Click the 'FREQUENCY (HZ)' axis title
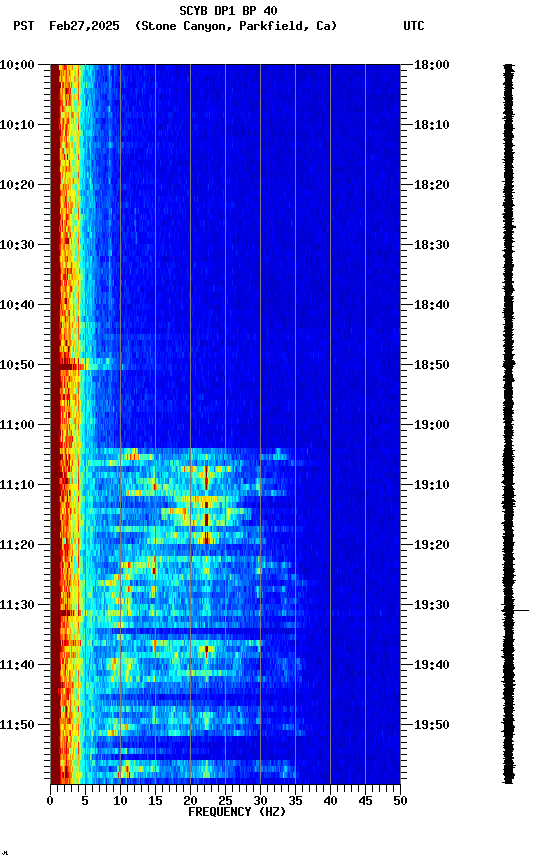552x864 pixels. tap(237, 812)
